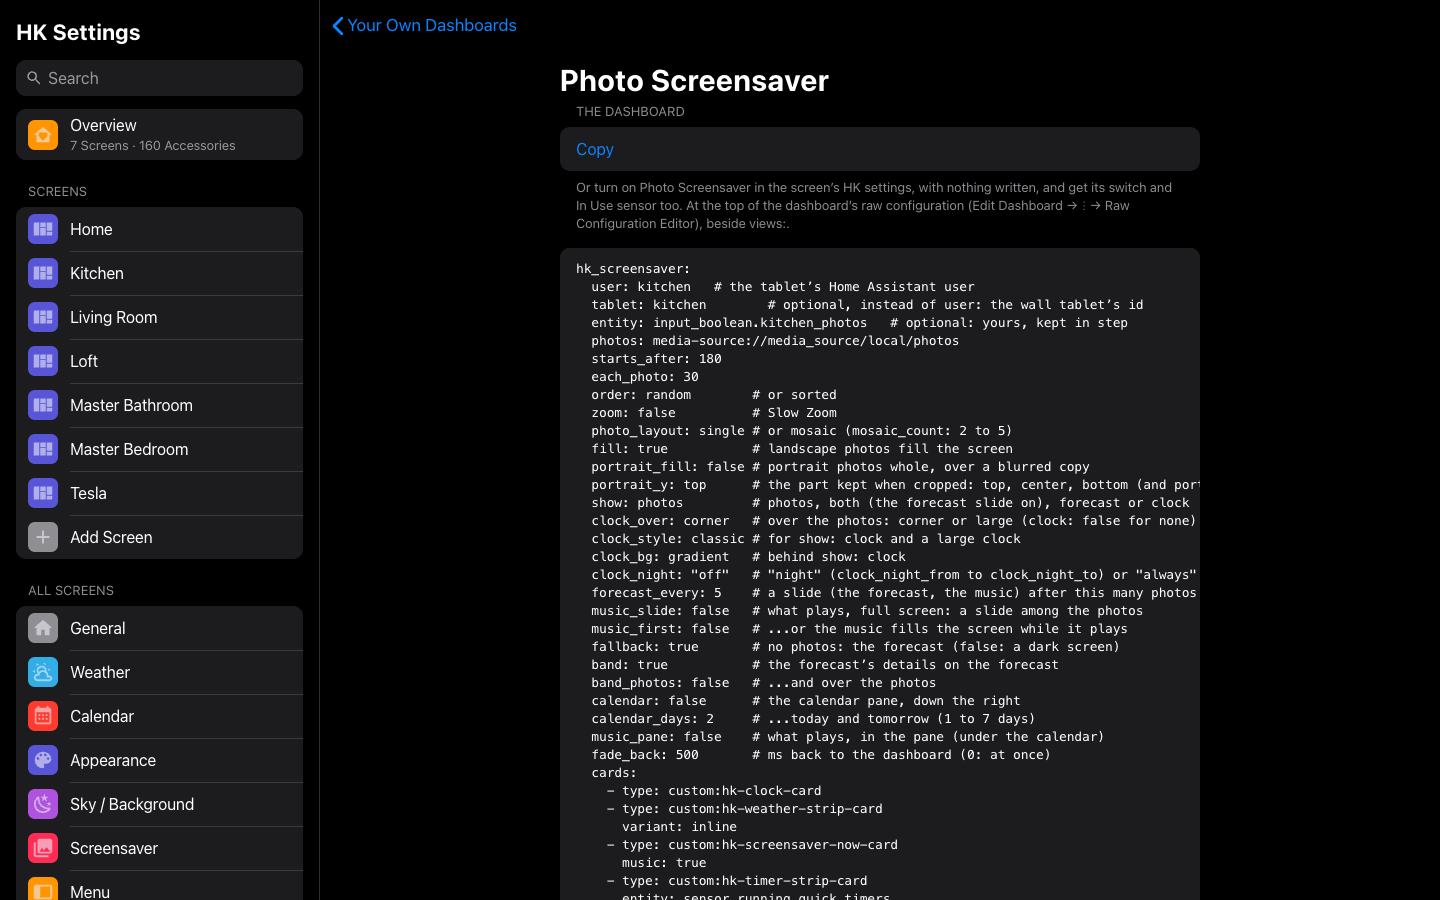Screen dimensions: 1440x900
Task: Click the ALL SCREENS section header
Action: (71, 591)
